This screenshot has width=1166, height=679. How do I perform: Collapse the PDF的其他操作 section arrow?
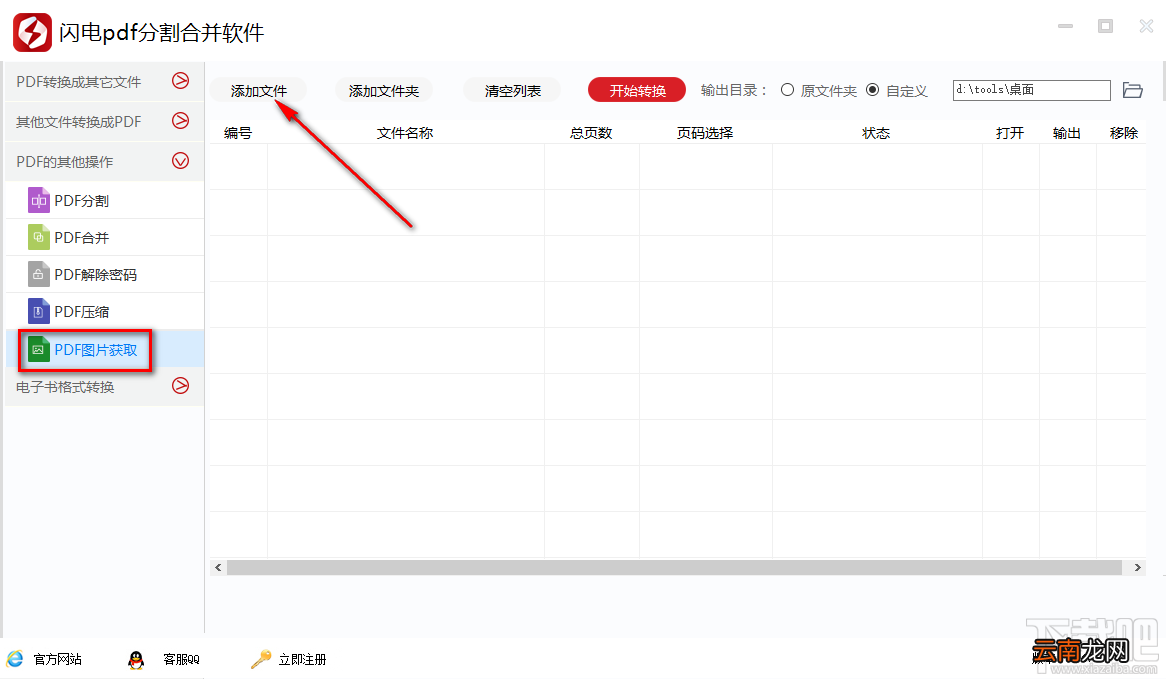[x=181, y=161]
